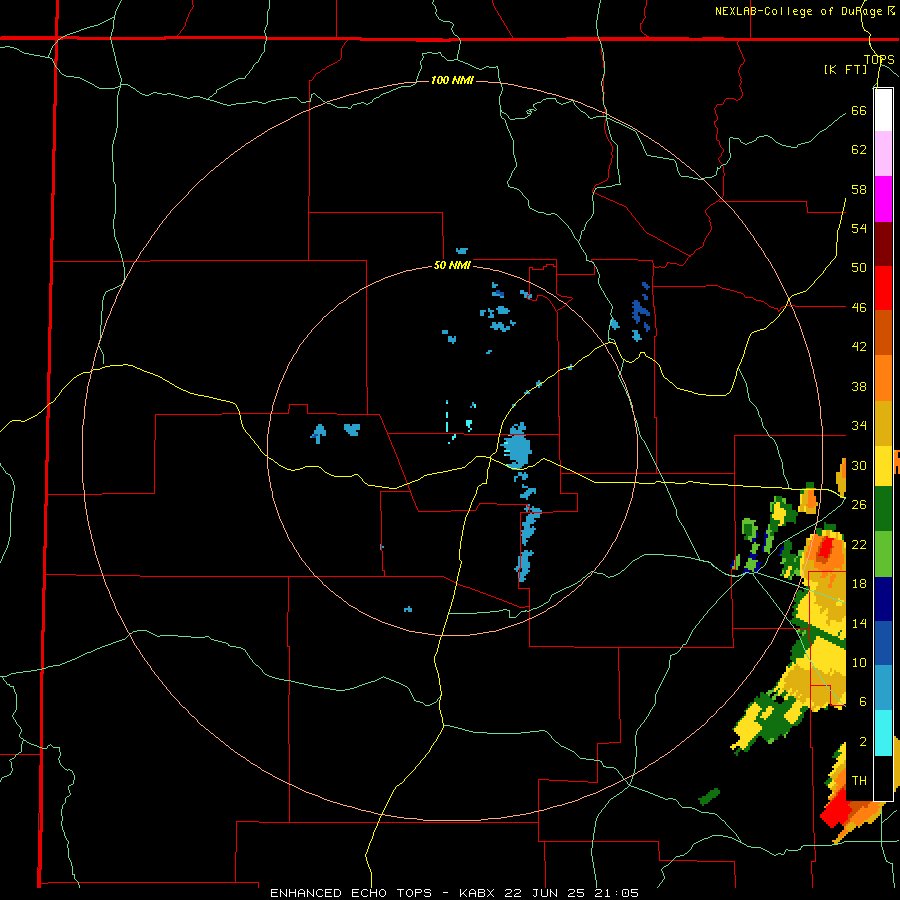Click the 66 legend value
900x900 pixels.
point(859,111)
